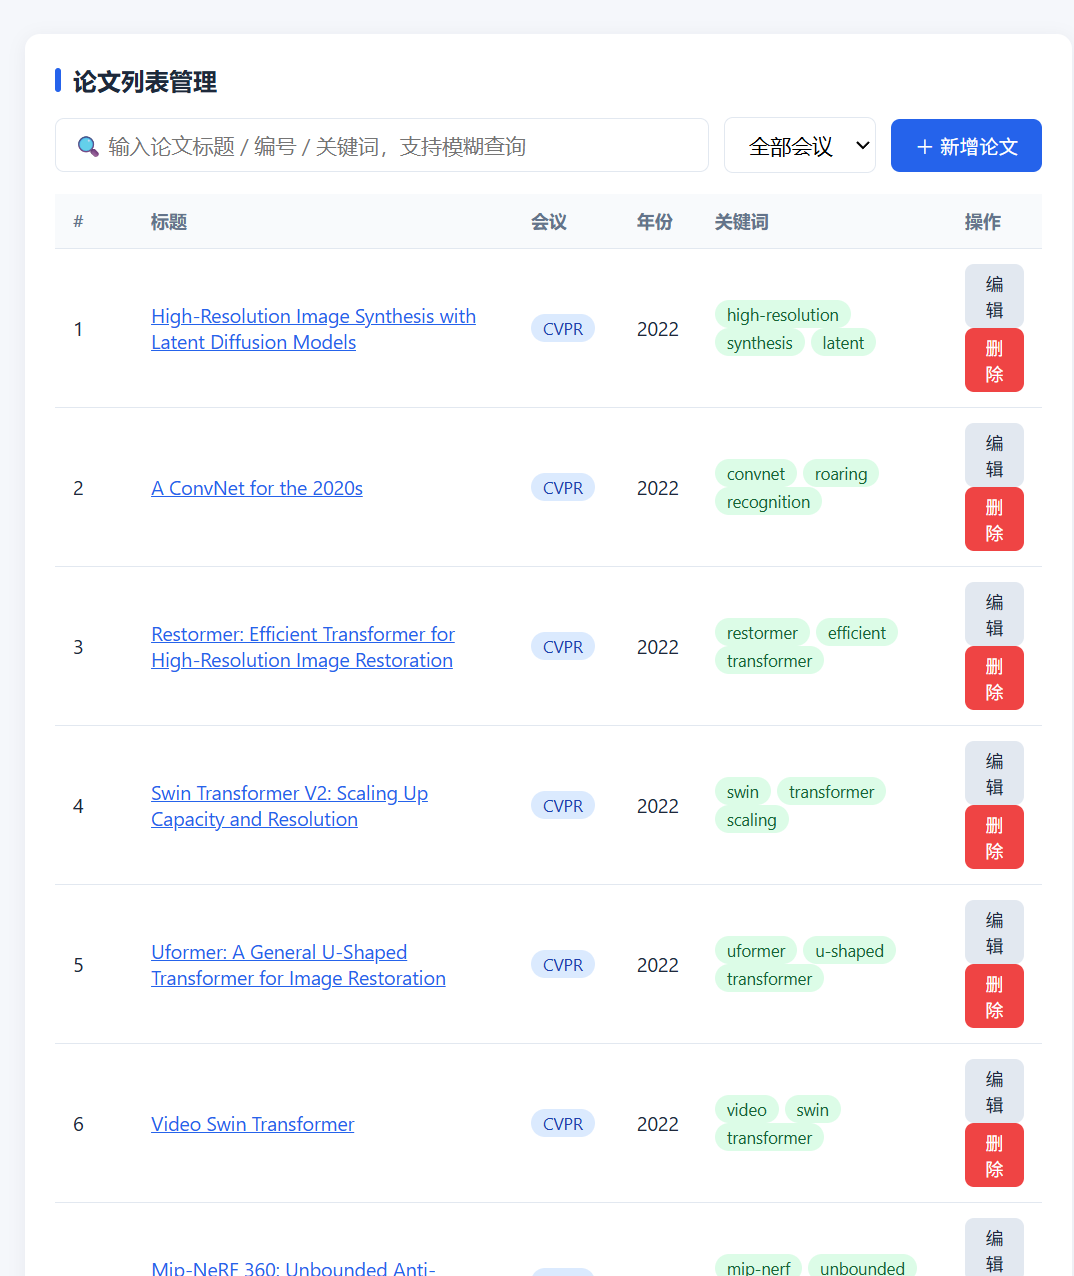Focus the paper title search field

coord(382,146)
